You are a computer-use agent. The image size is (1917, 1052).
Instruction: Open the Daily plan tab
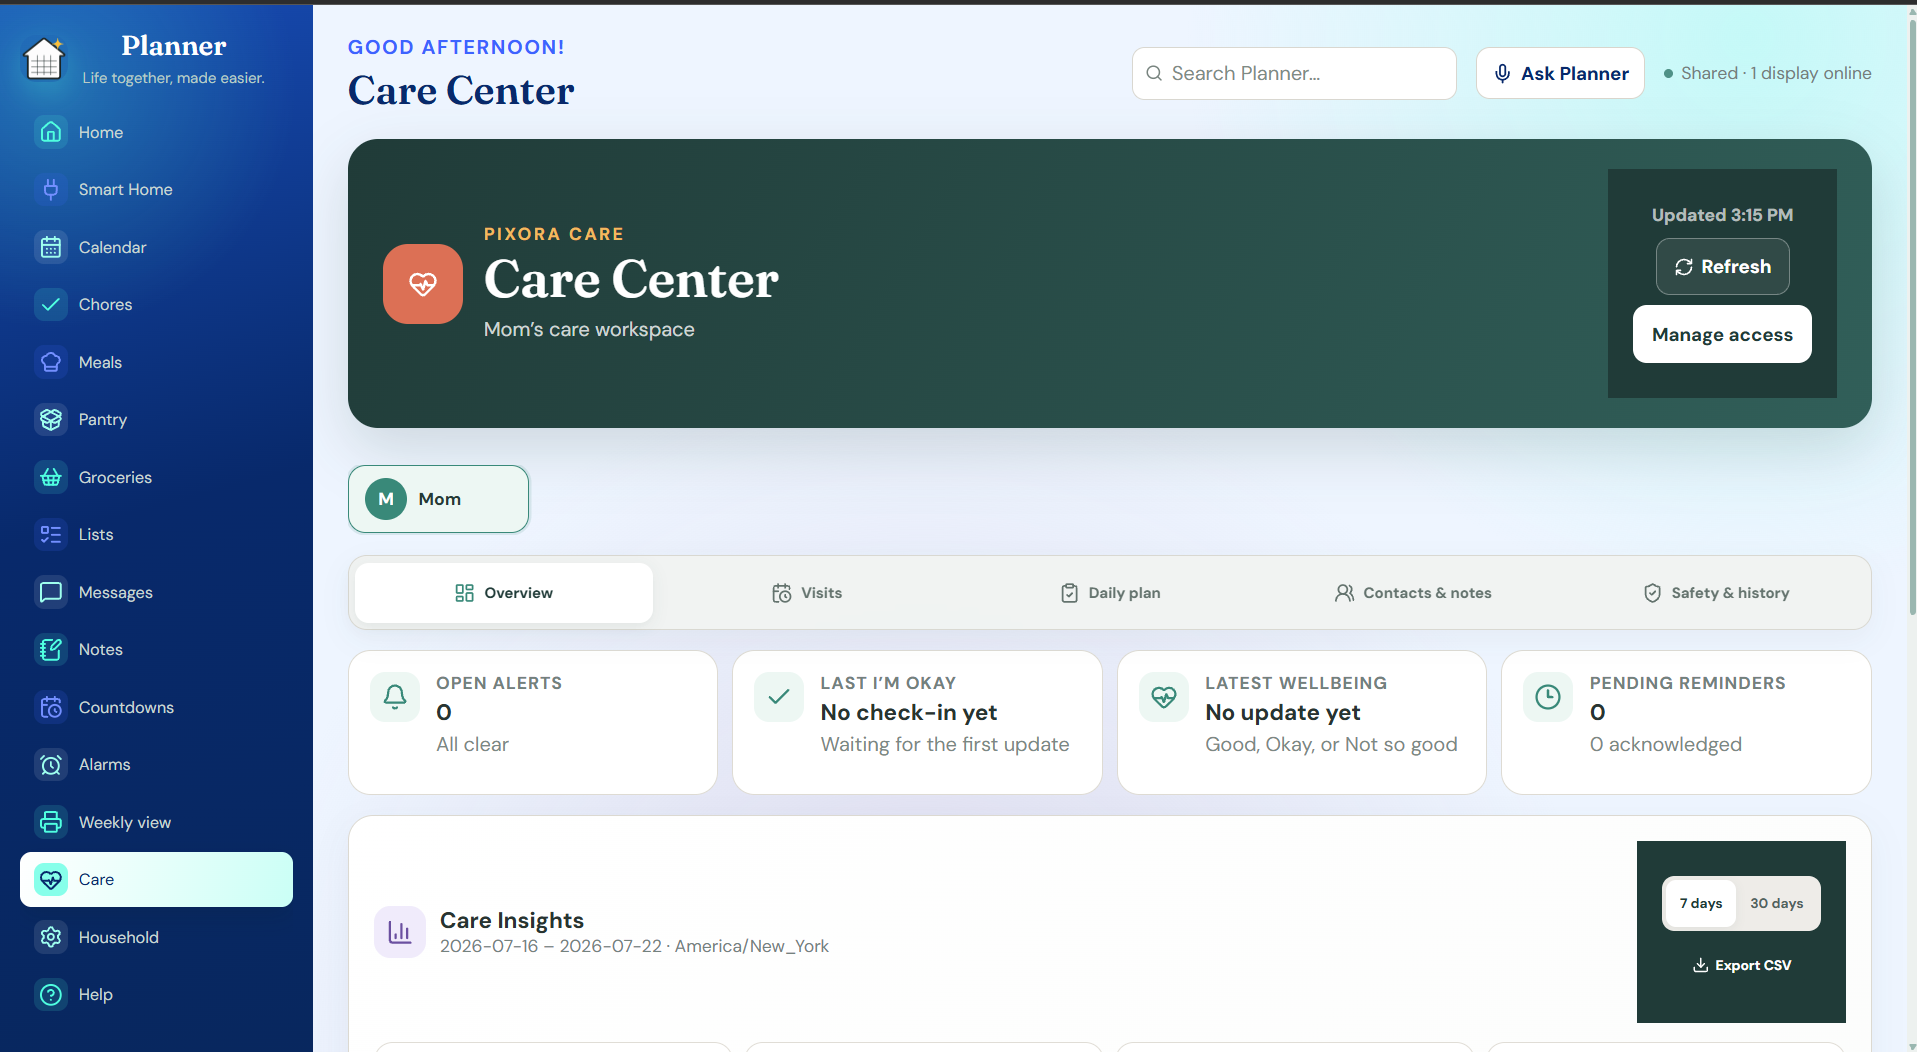click(x=1110, y=593)
